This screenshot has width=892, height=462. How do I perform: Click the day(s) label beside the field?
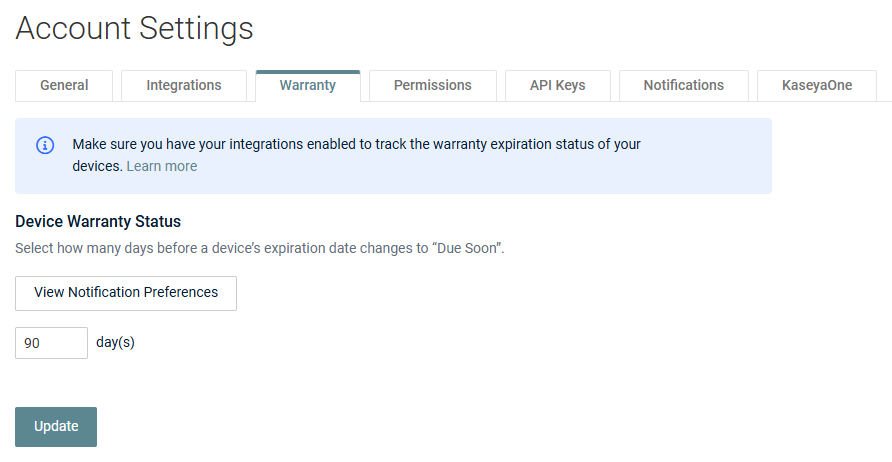click(115, 343)
